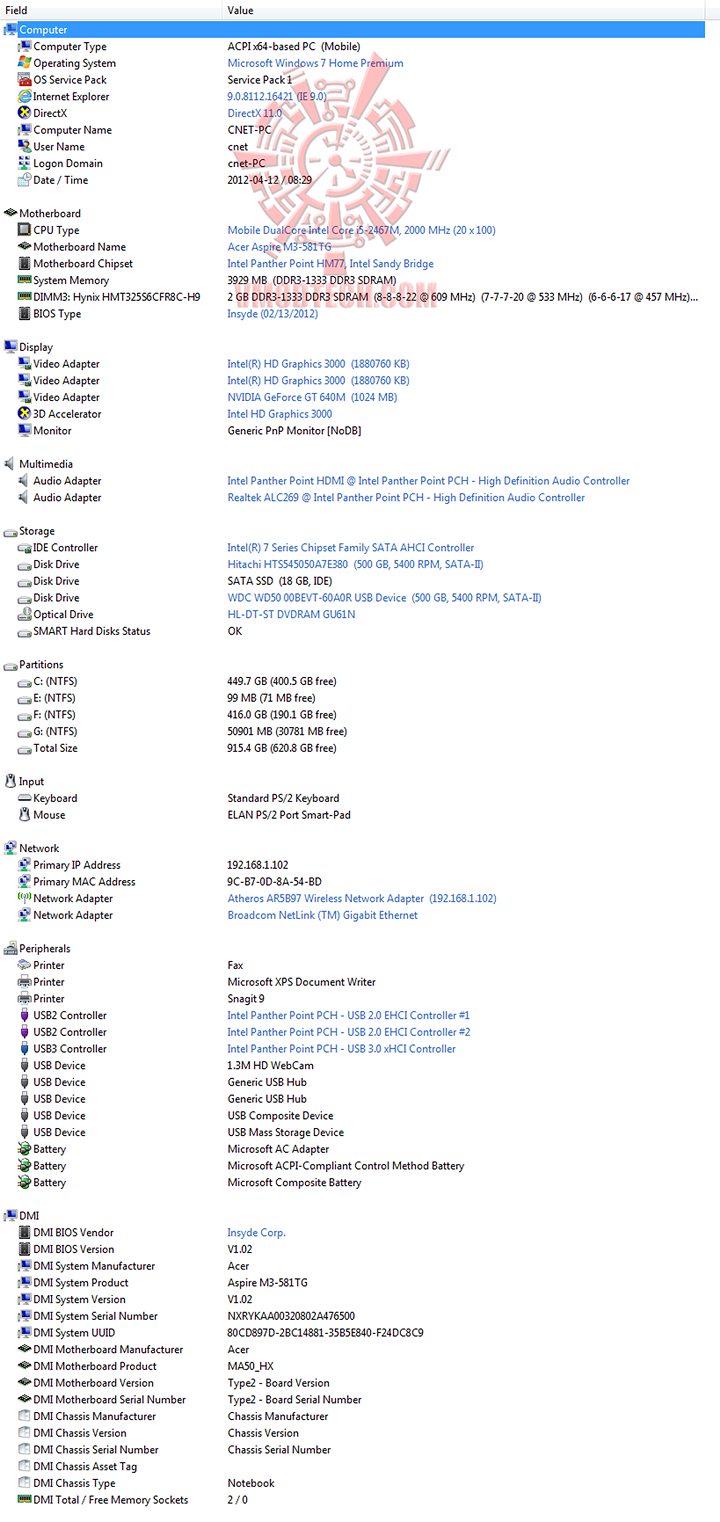720x1522 pixels.
Task: Select the Snagit 9 printer value
Action: click(246, 999)
